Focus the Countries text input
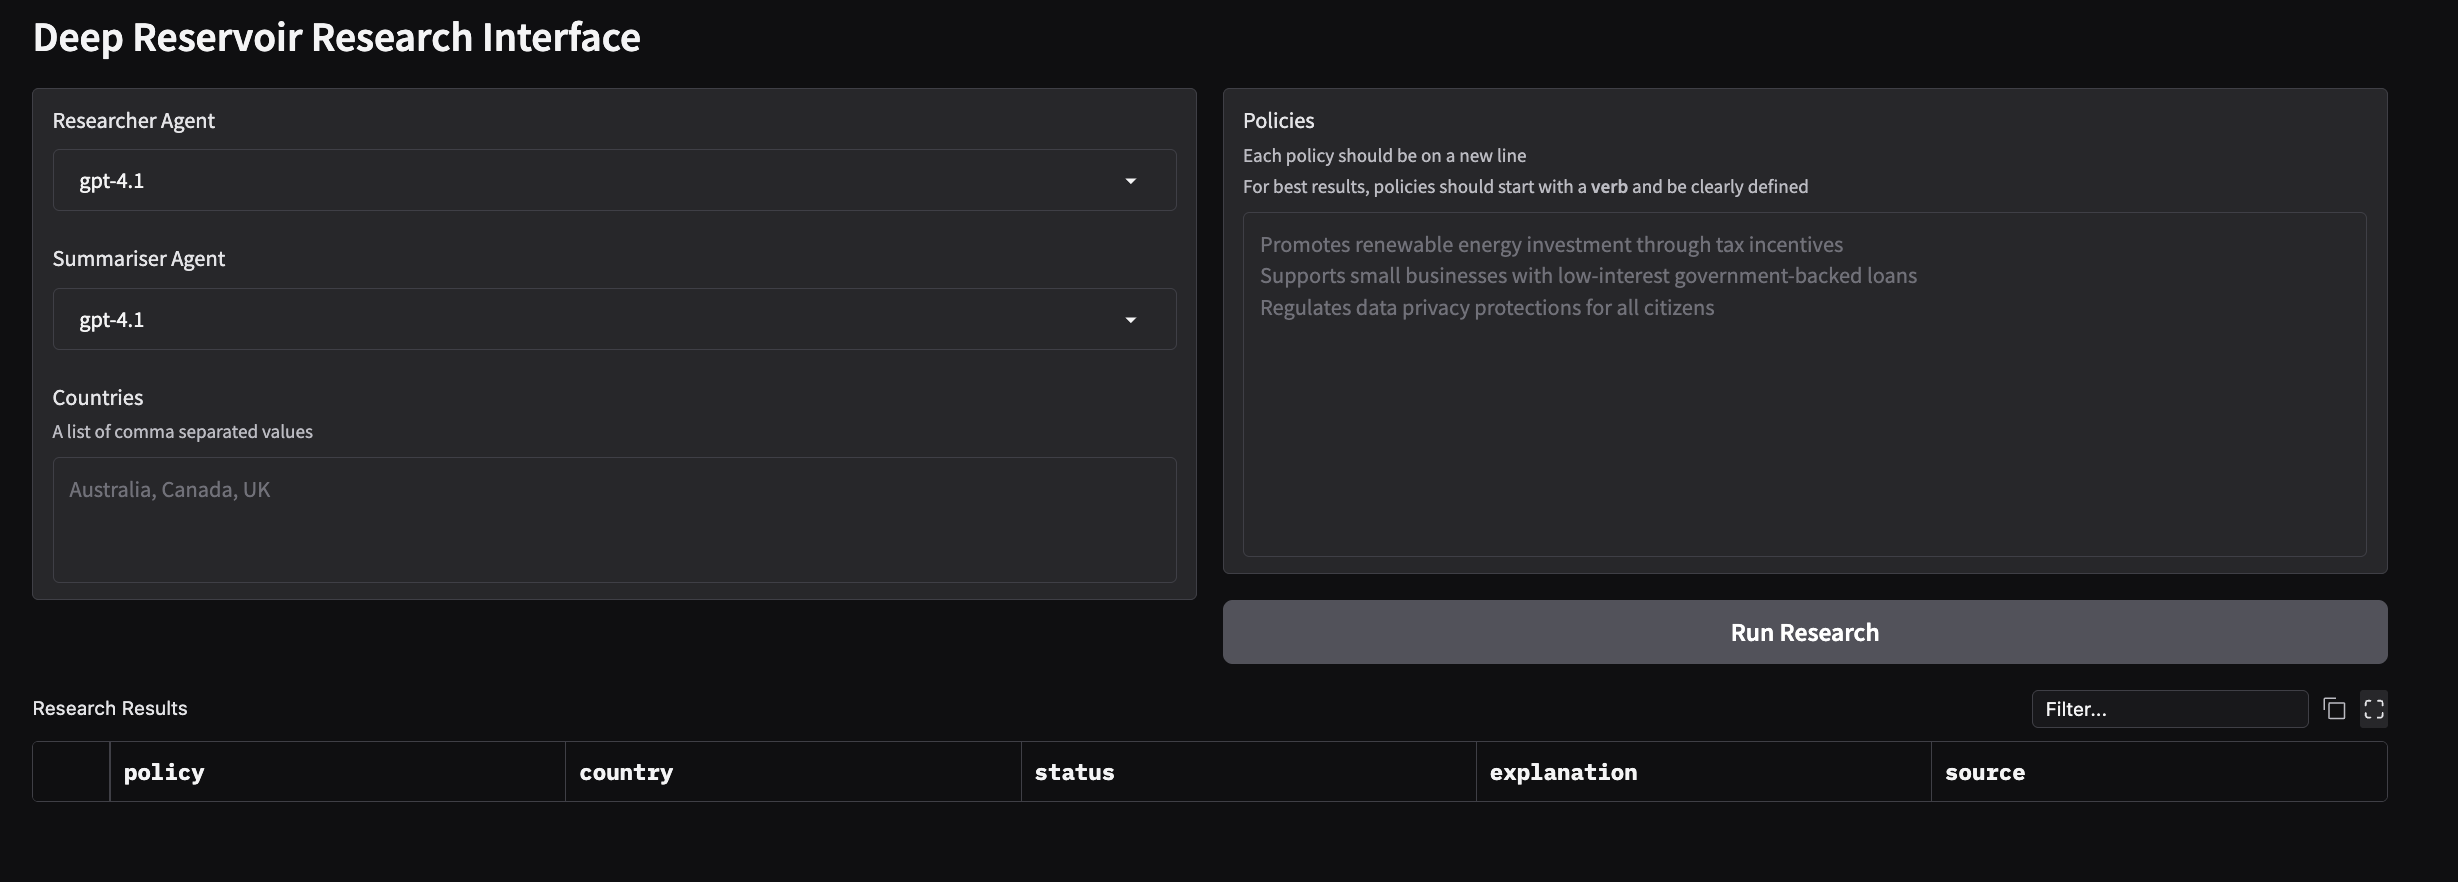Viewport: 2458px width, 882px height. pos(614,520)
